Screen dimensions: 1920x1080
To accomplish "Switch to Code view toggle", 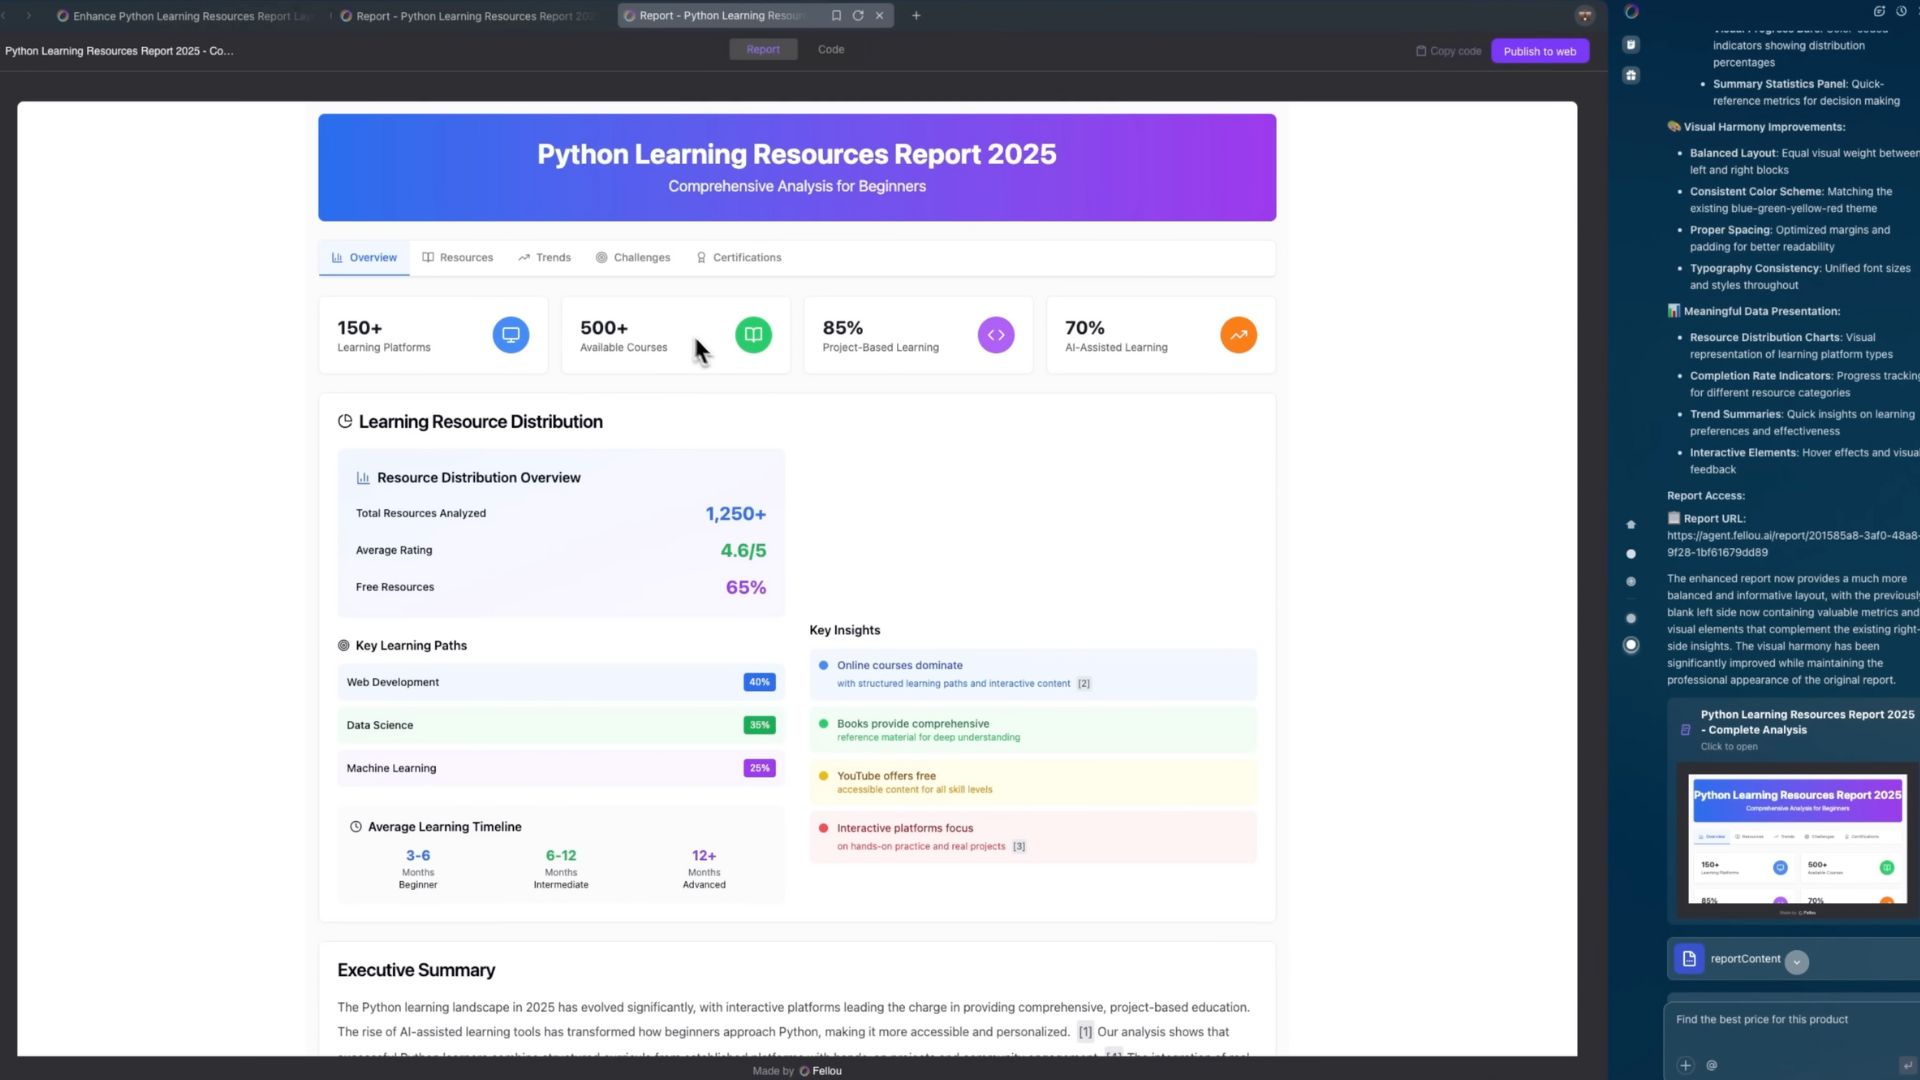I will [x=830, y=49].
